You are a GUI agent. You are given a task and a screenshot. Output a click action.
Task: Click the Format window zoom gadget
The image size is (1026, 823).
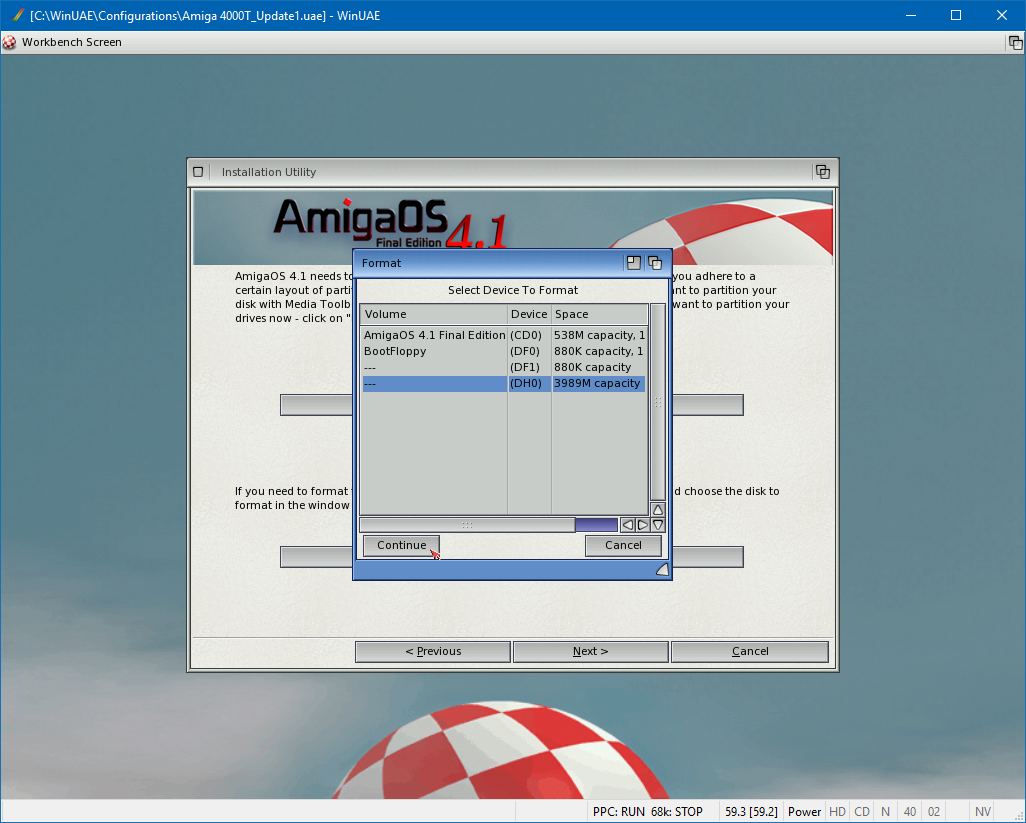(x=633, y=263)
